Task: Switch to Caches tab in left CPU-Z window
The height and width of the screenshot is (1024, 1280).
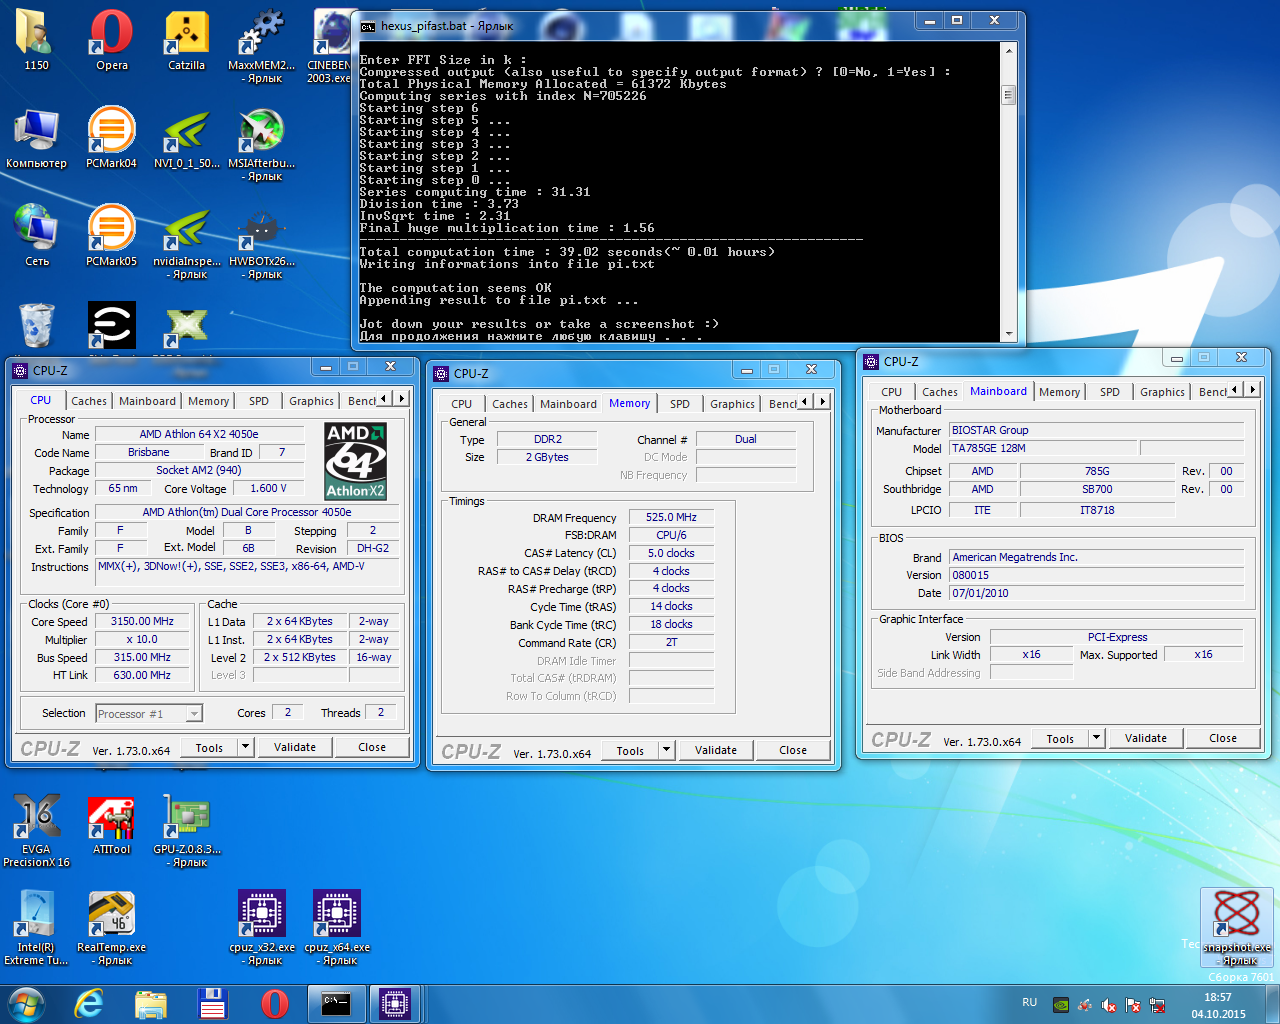Action: point(89,401)
